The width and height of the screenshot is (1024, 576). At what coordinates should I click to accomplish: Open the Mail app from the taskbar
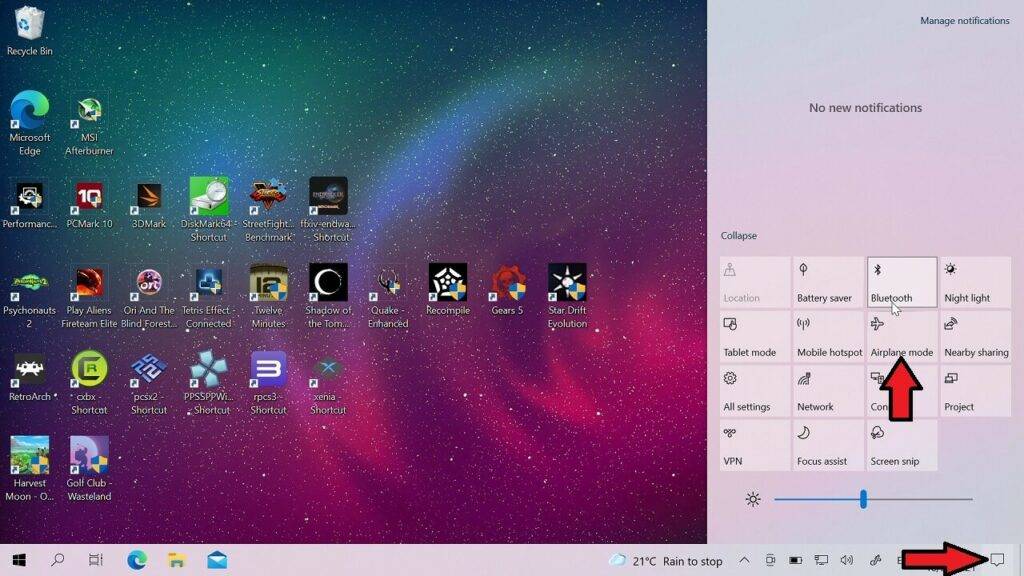click(217, 560)
